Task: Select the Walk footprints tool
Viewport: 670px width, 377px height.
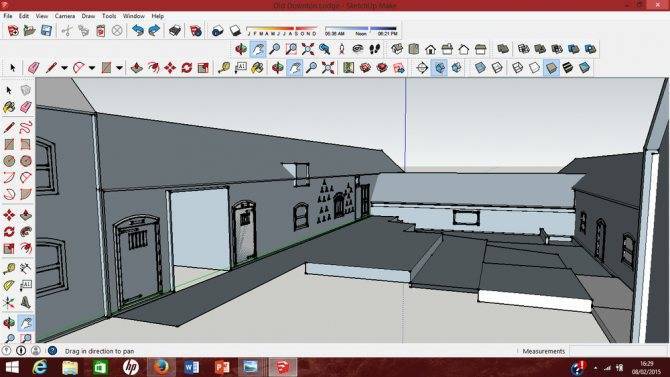Action: pos(375,49)
